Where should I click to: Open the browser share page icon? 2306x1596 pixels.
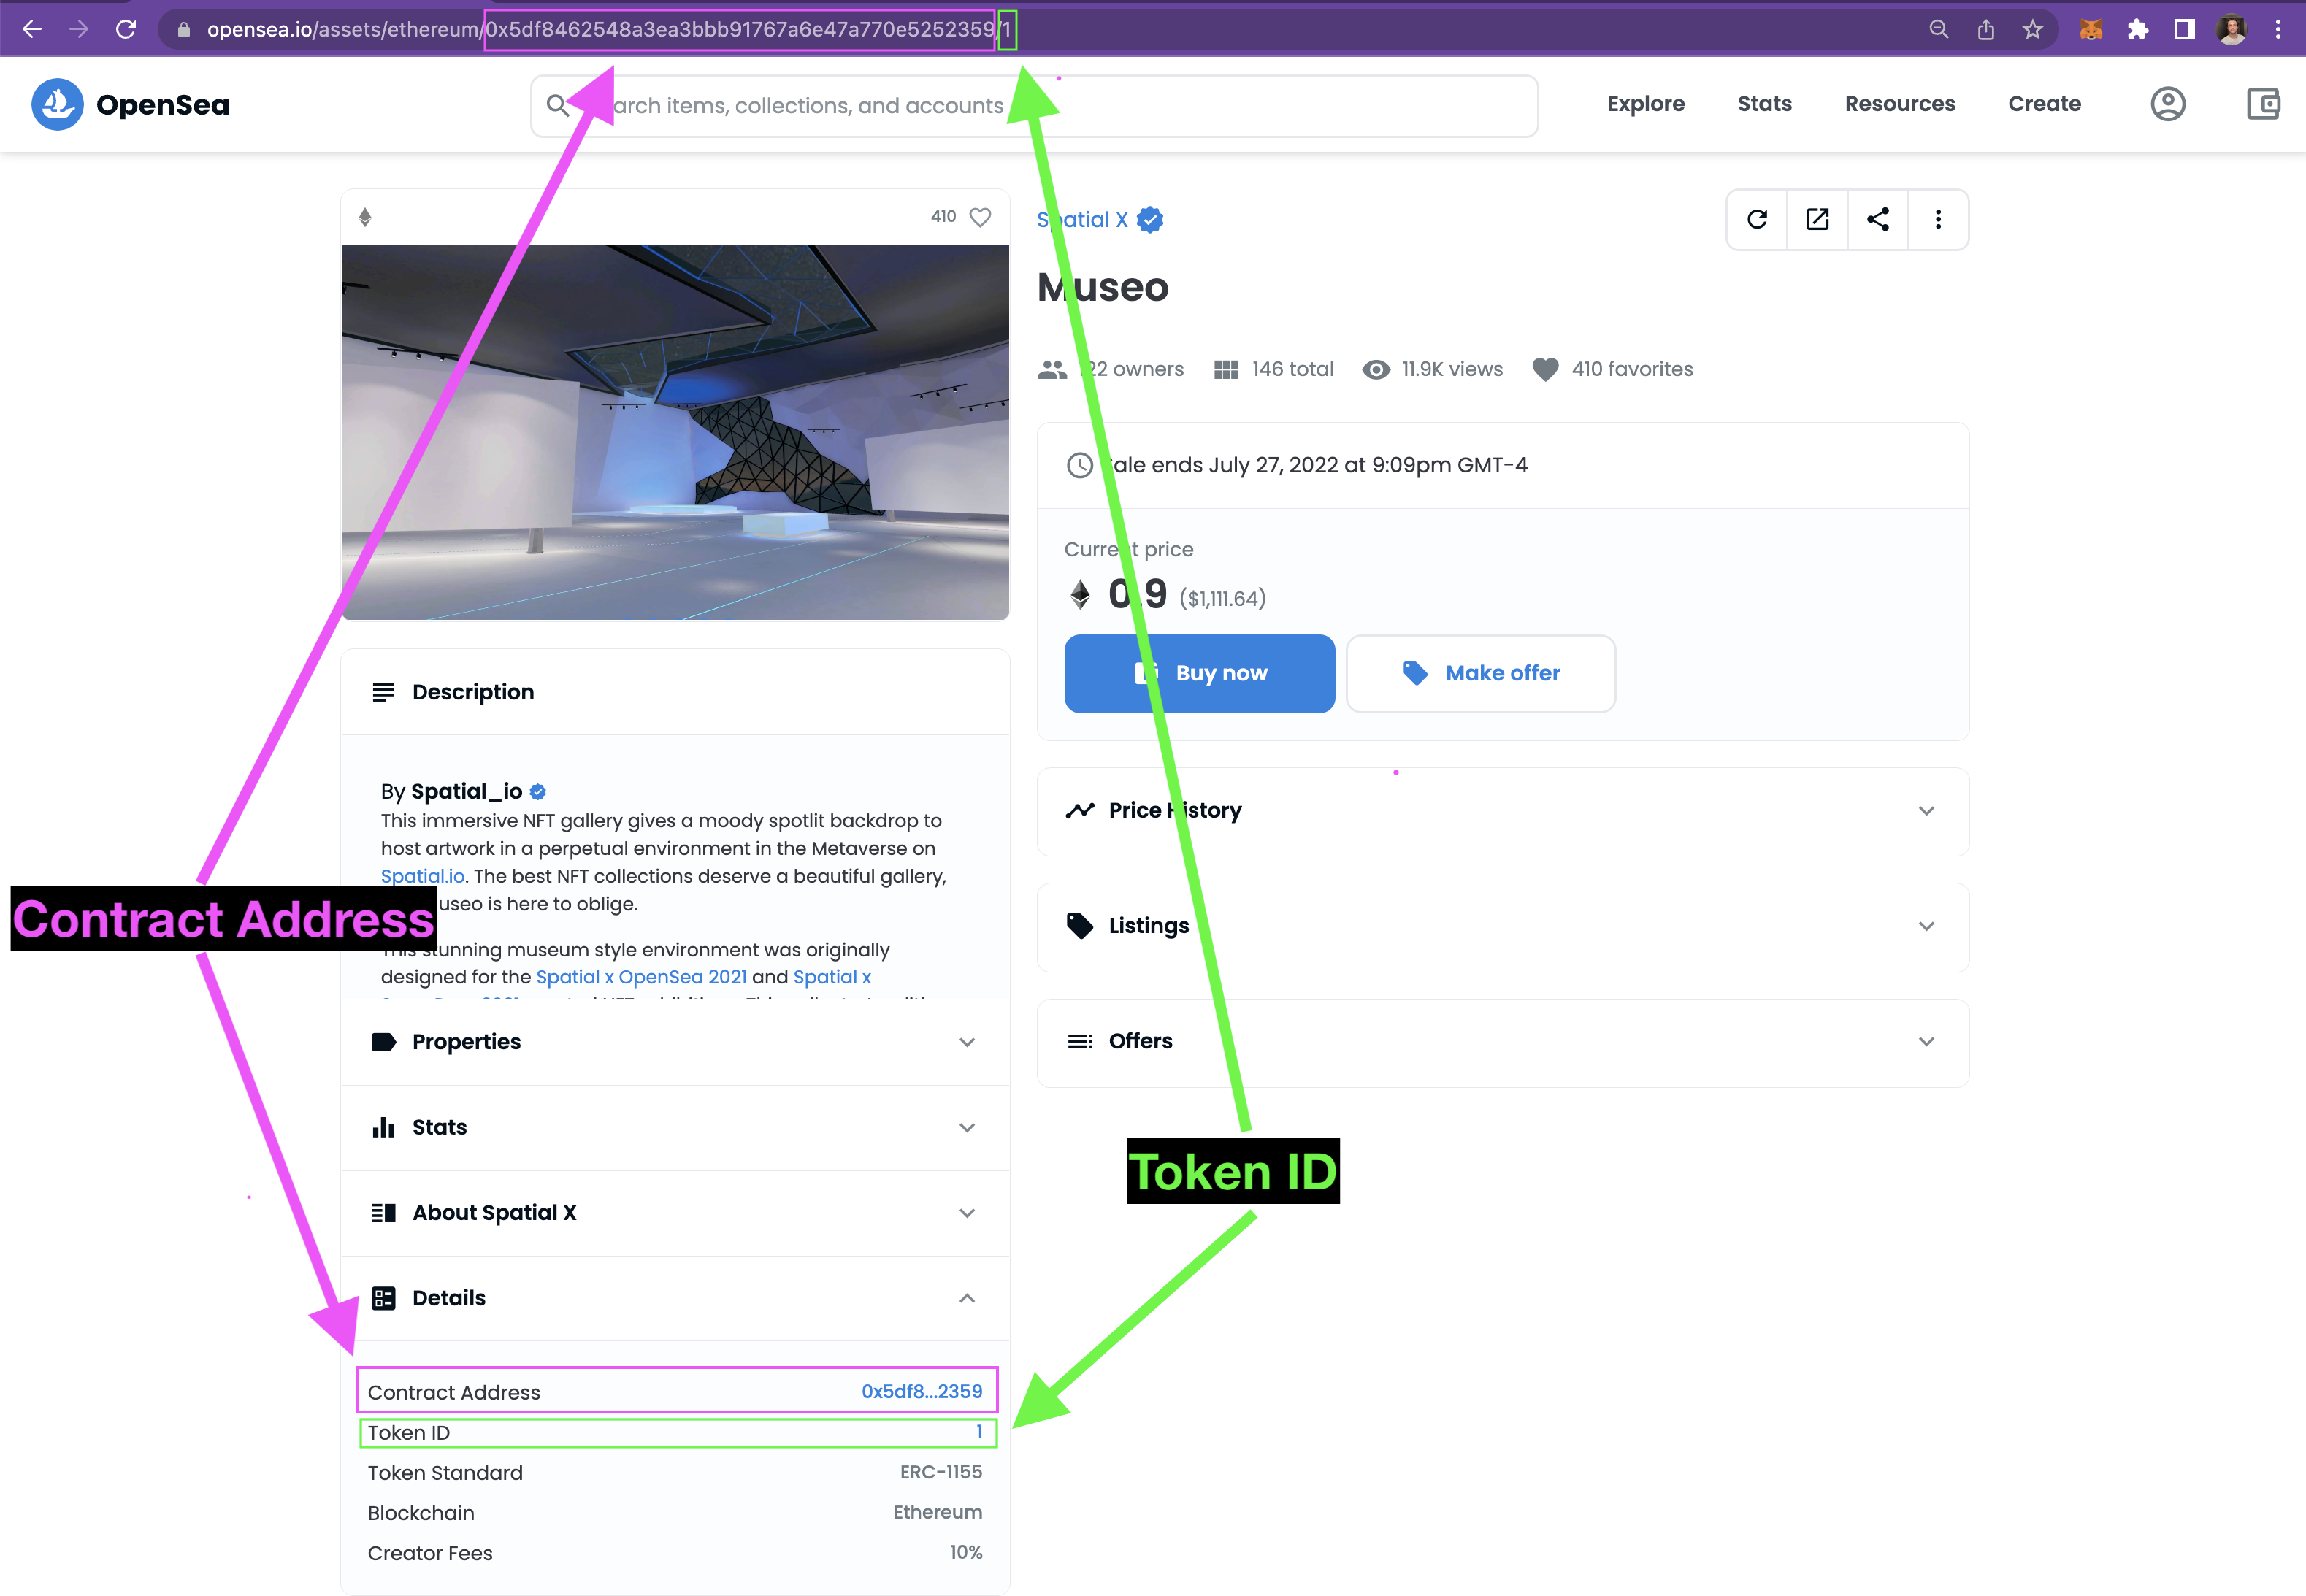pyautogui.click(x=1986, y=29)
